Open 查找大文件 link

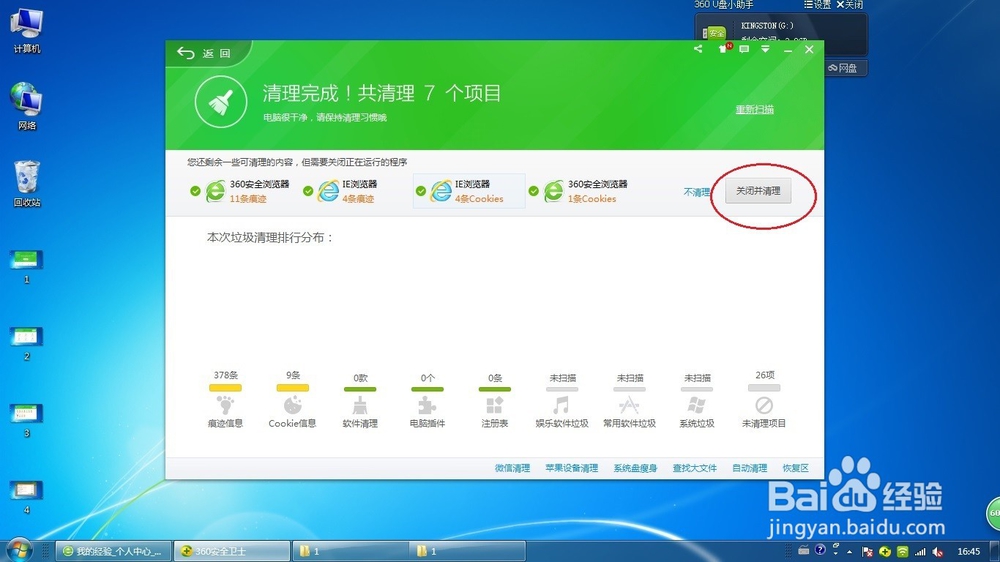point(695,468)
